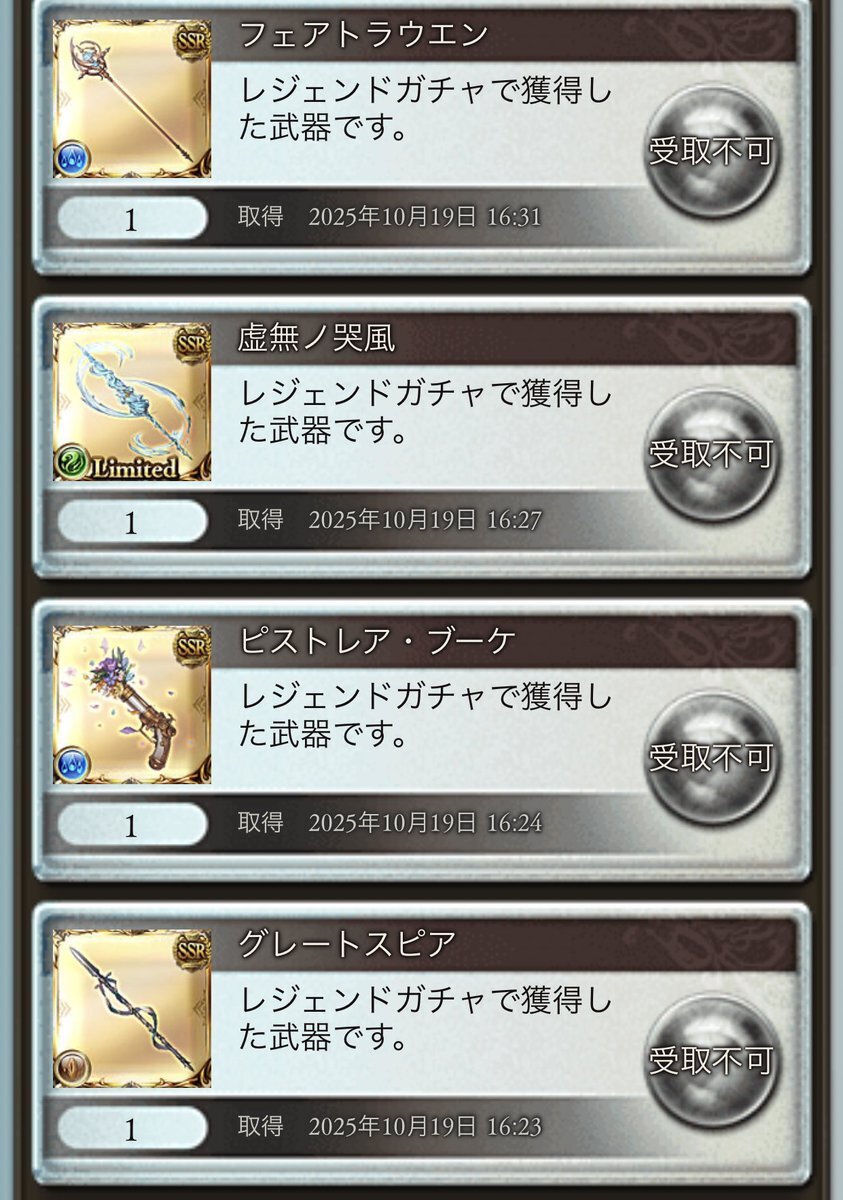Select the quantity field of フェアトラウエン

point(132,219)
